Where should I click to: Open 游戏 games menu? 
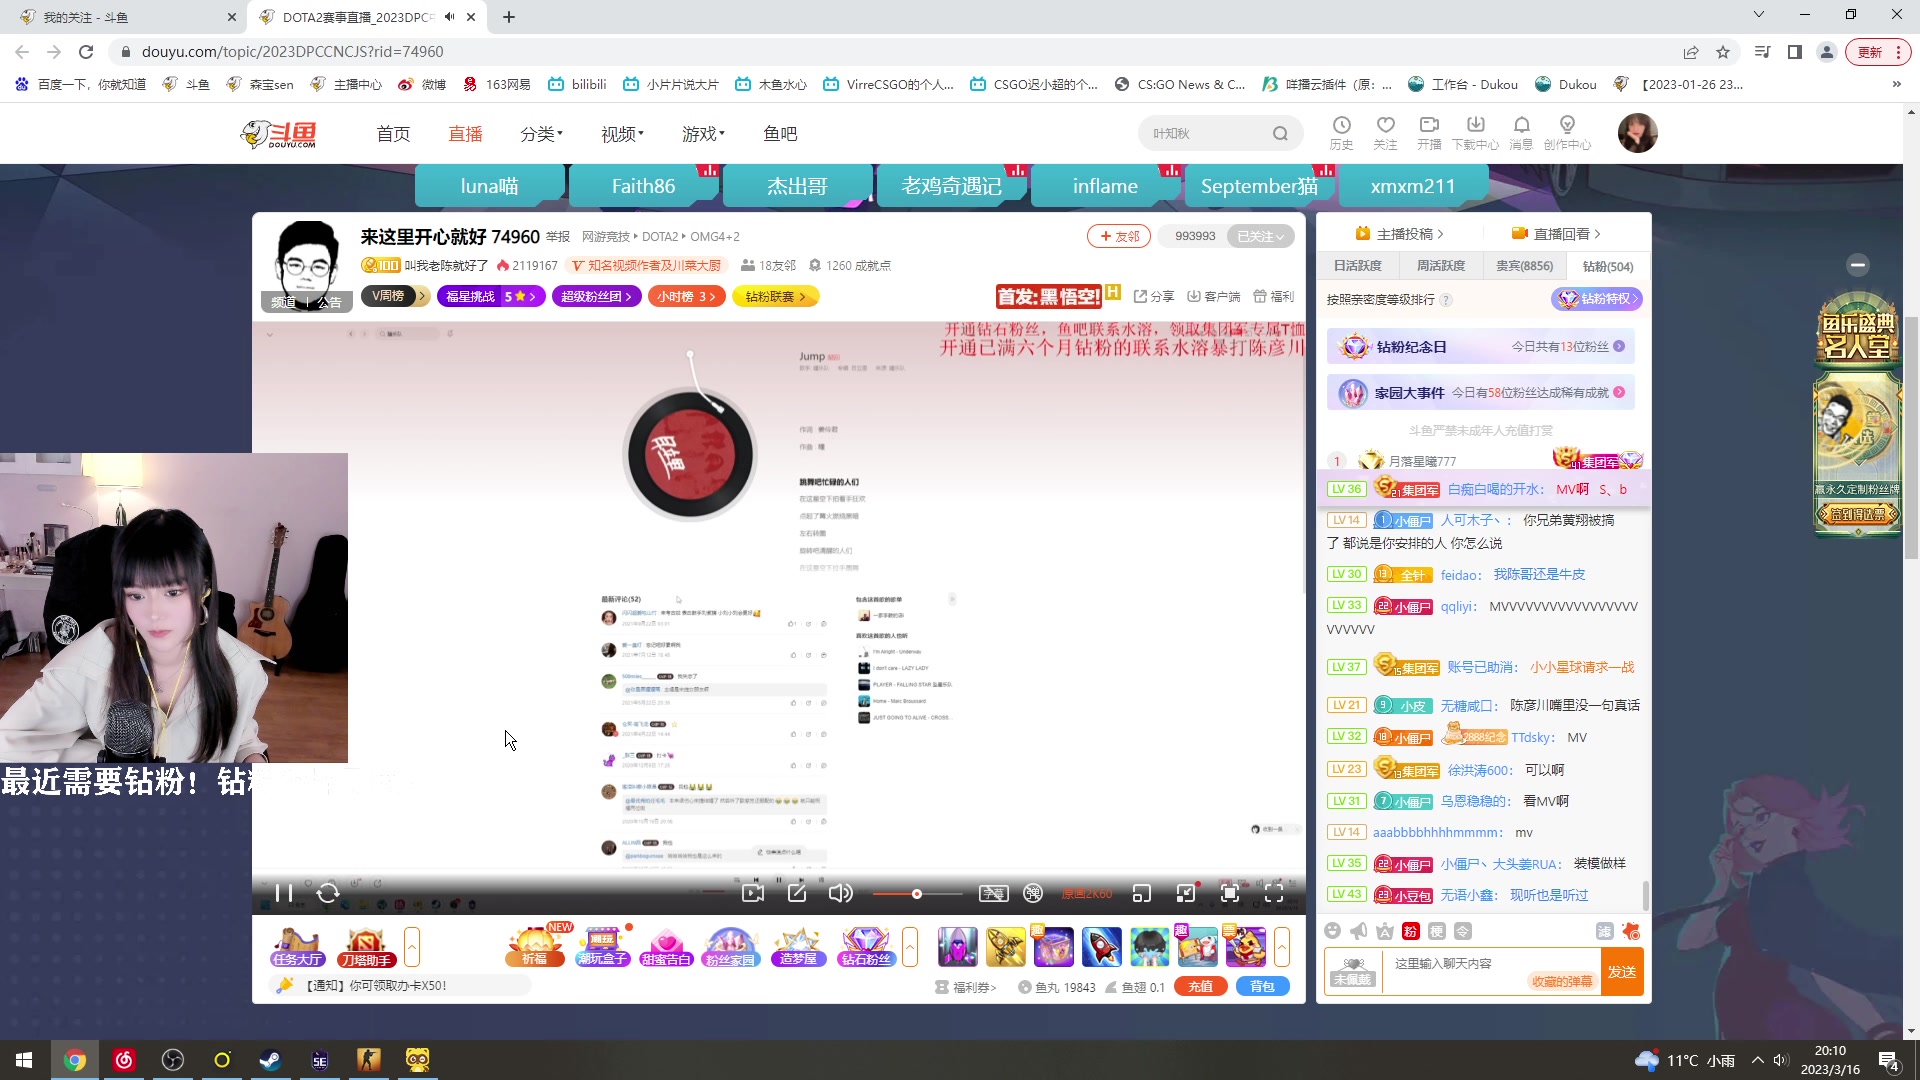(x=703, y=134)
